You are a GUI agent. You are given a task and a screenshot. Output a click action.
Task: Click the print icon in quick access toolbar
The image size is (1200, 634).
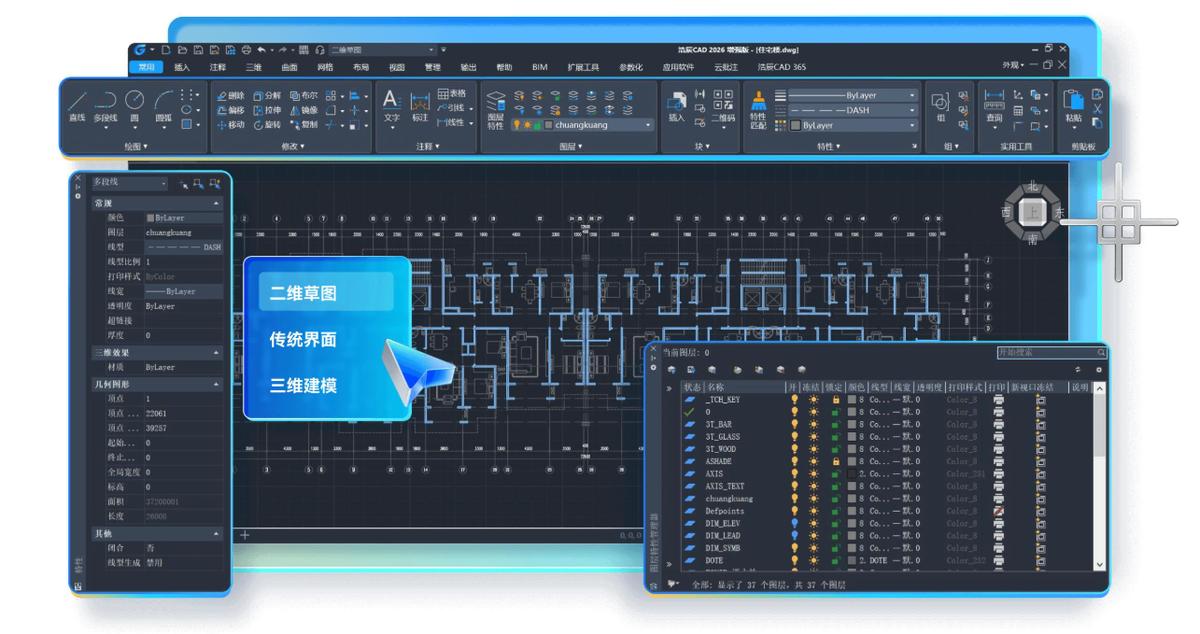[246, 49]
